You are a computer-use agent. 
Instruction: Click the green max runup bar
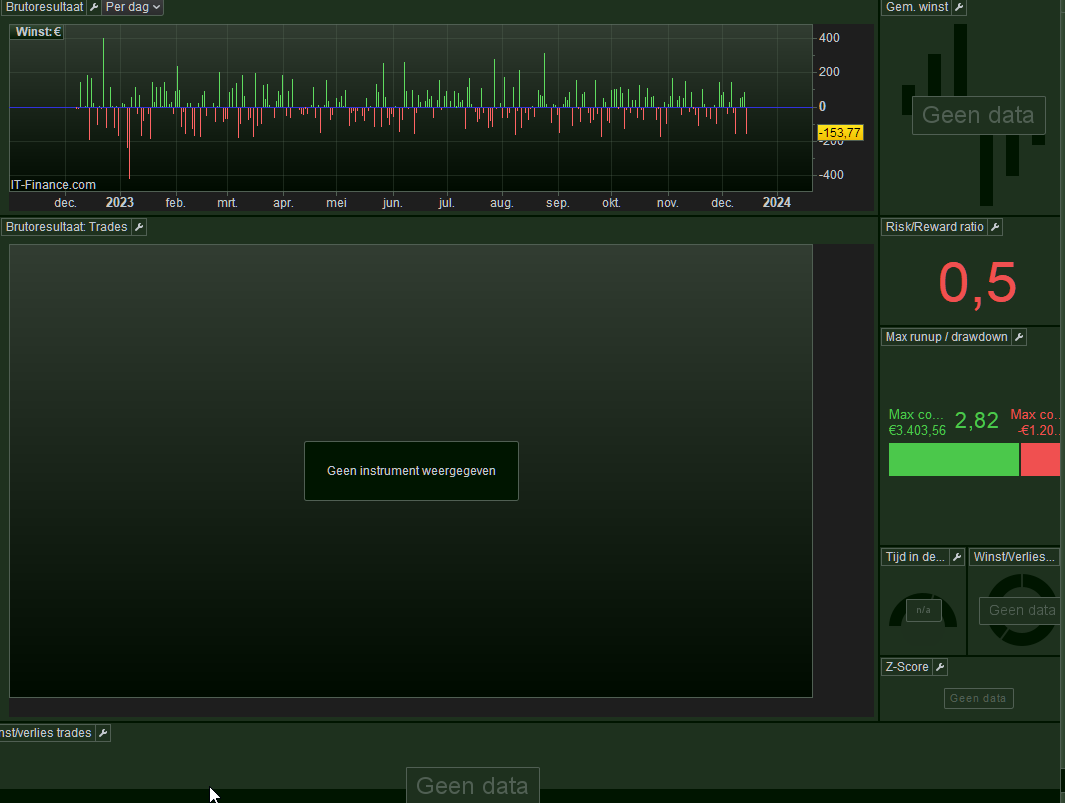pyautogui.click(x=953, y=460)
